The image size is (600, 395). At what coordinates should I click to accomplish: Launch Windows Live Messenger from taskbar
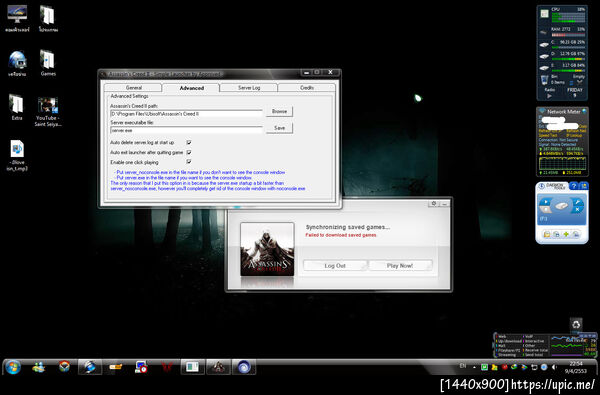(x=39, y=367)
